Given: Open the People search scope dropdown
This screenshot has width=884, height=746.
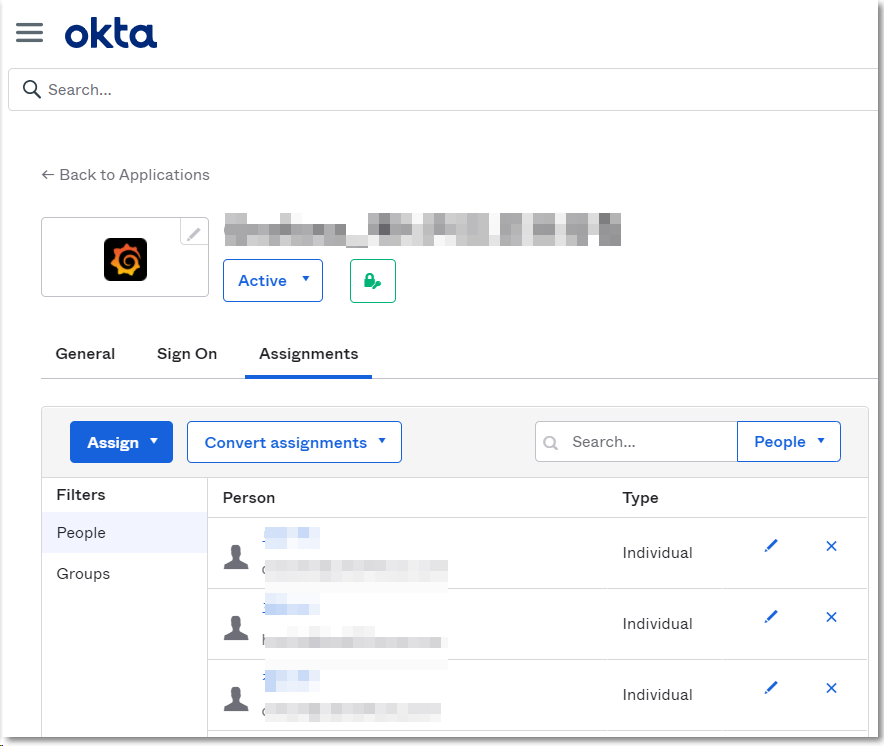Looking at the screenshot, I should (x=789, y=442).
